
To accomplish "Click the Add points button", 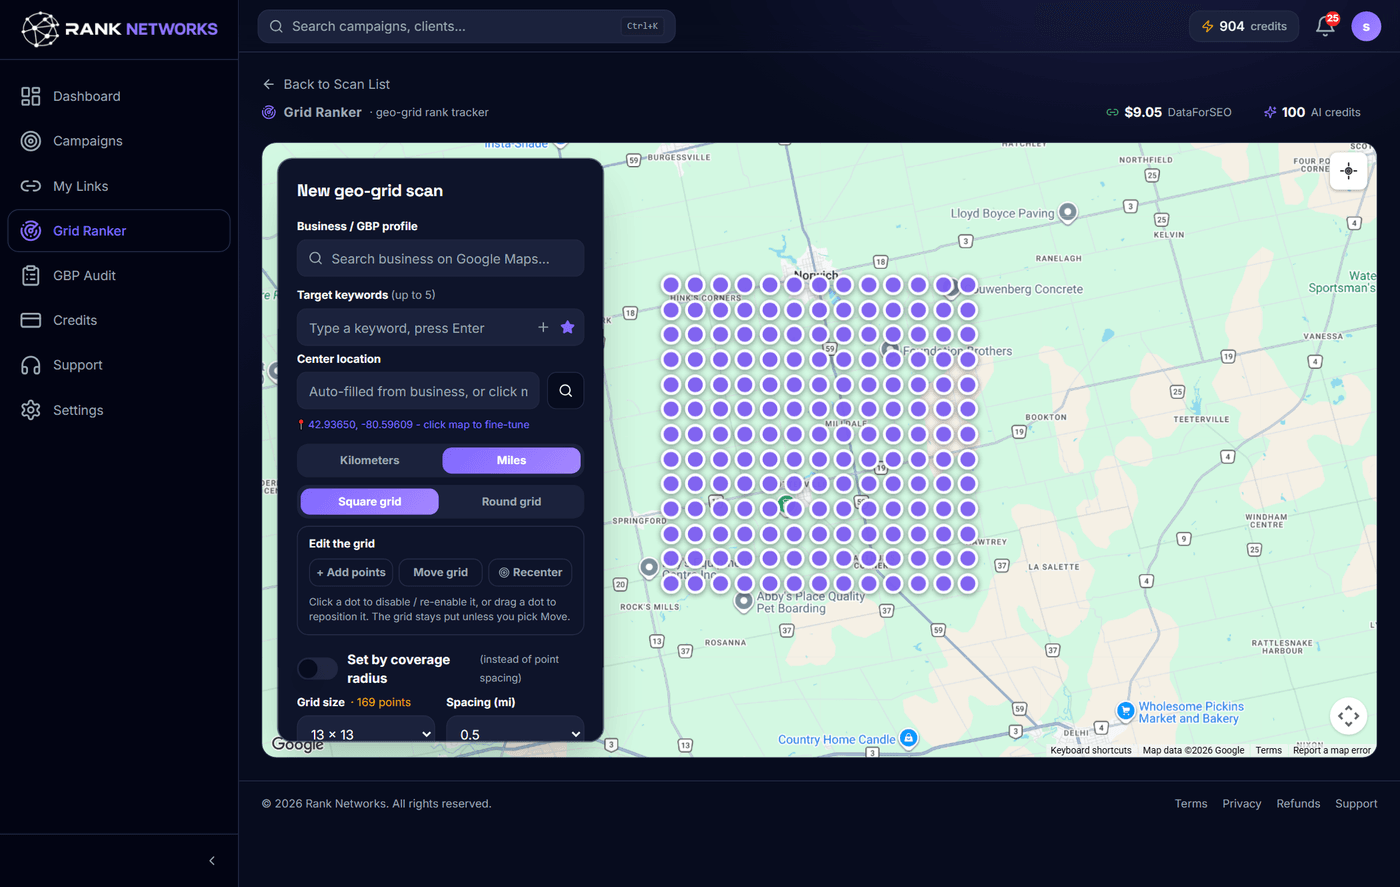I will click(x=351, y=573).
